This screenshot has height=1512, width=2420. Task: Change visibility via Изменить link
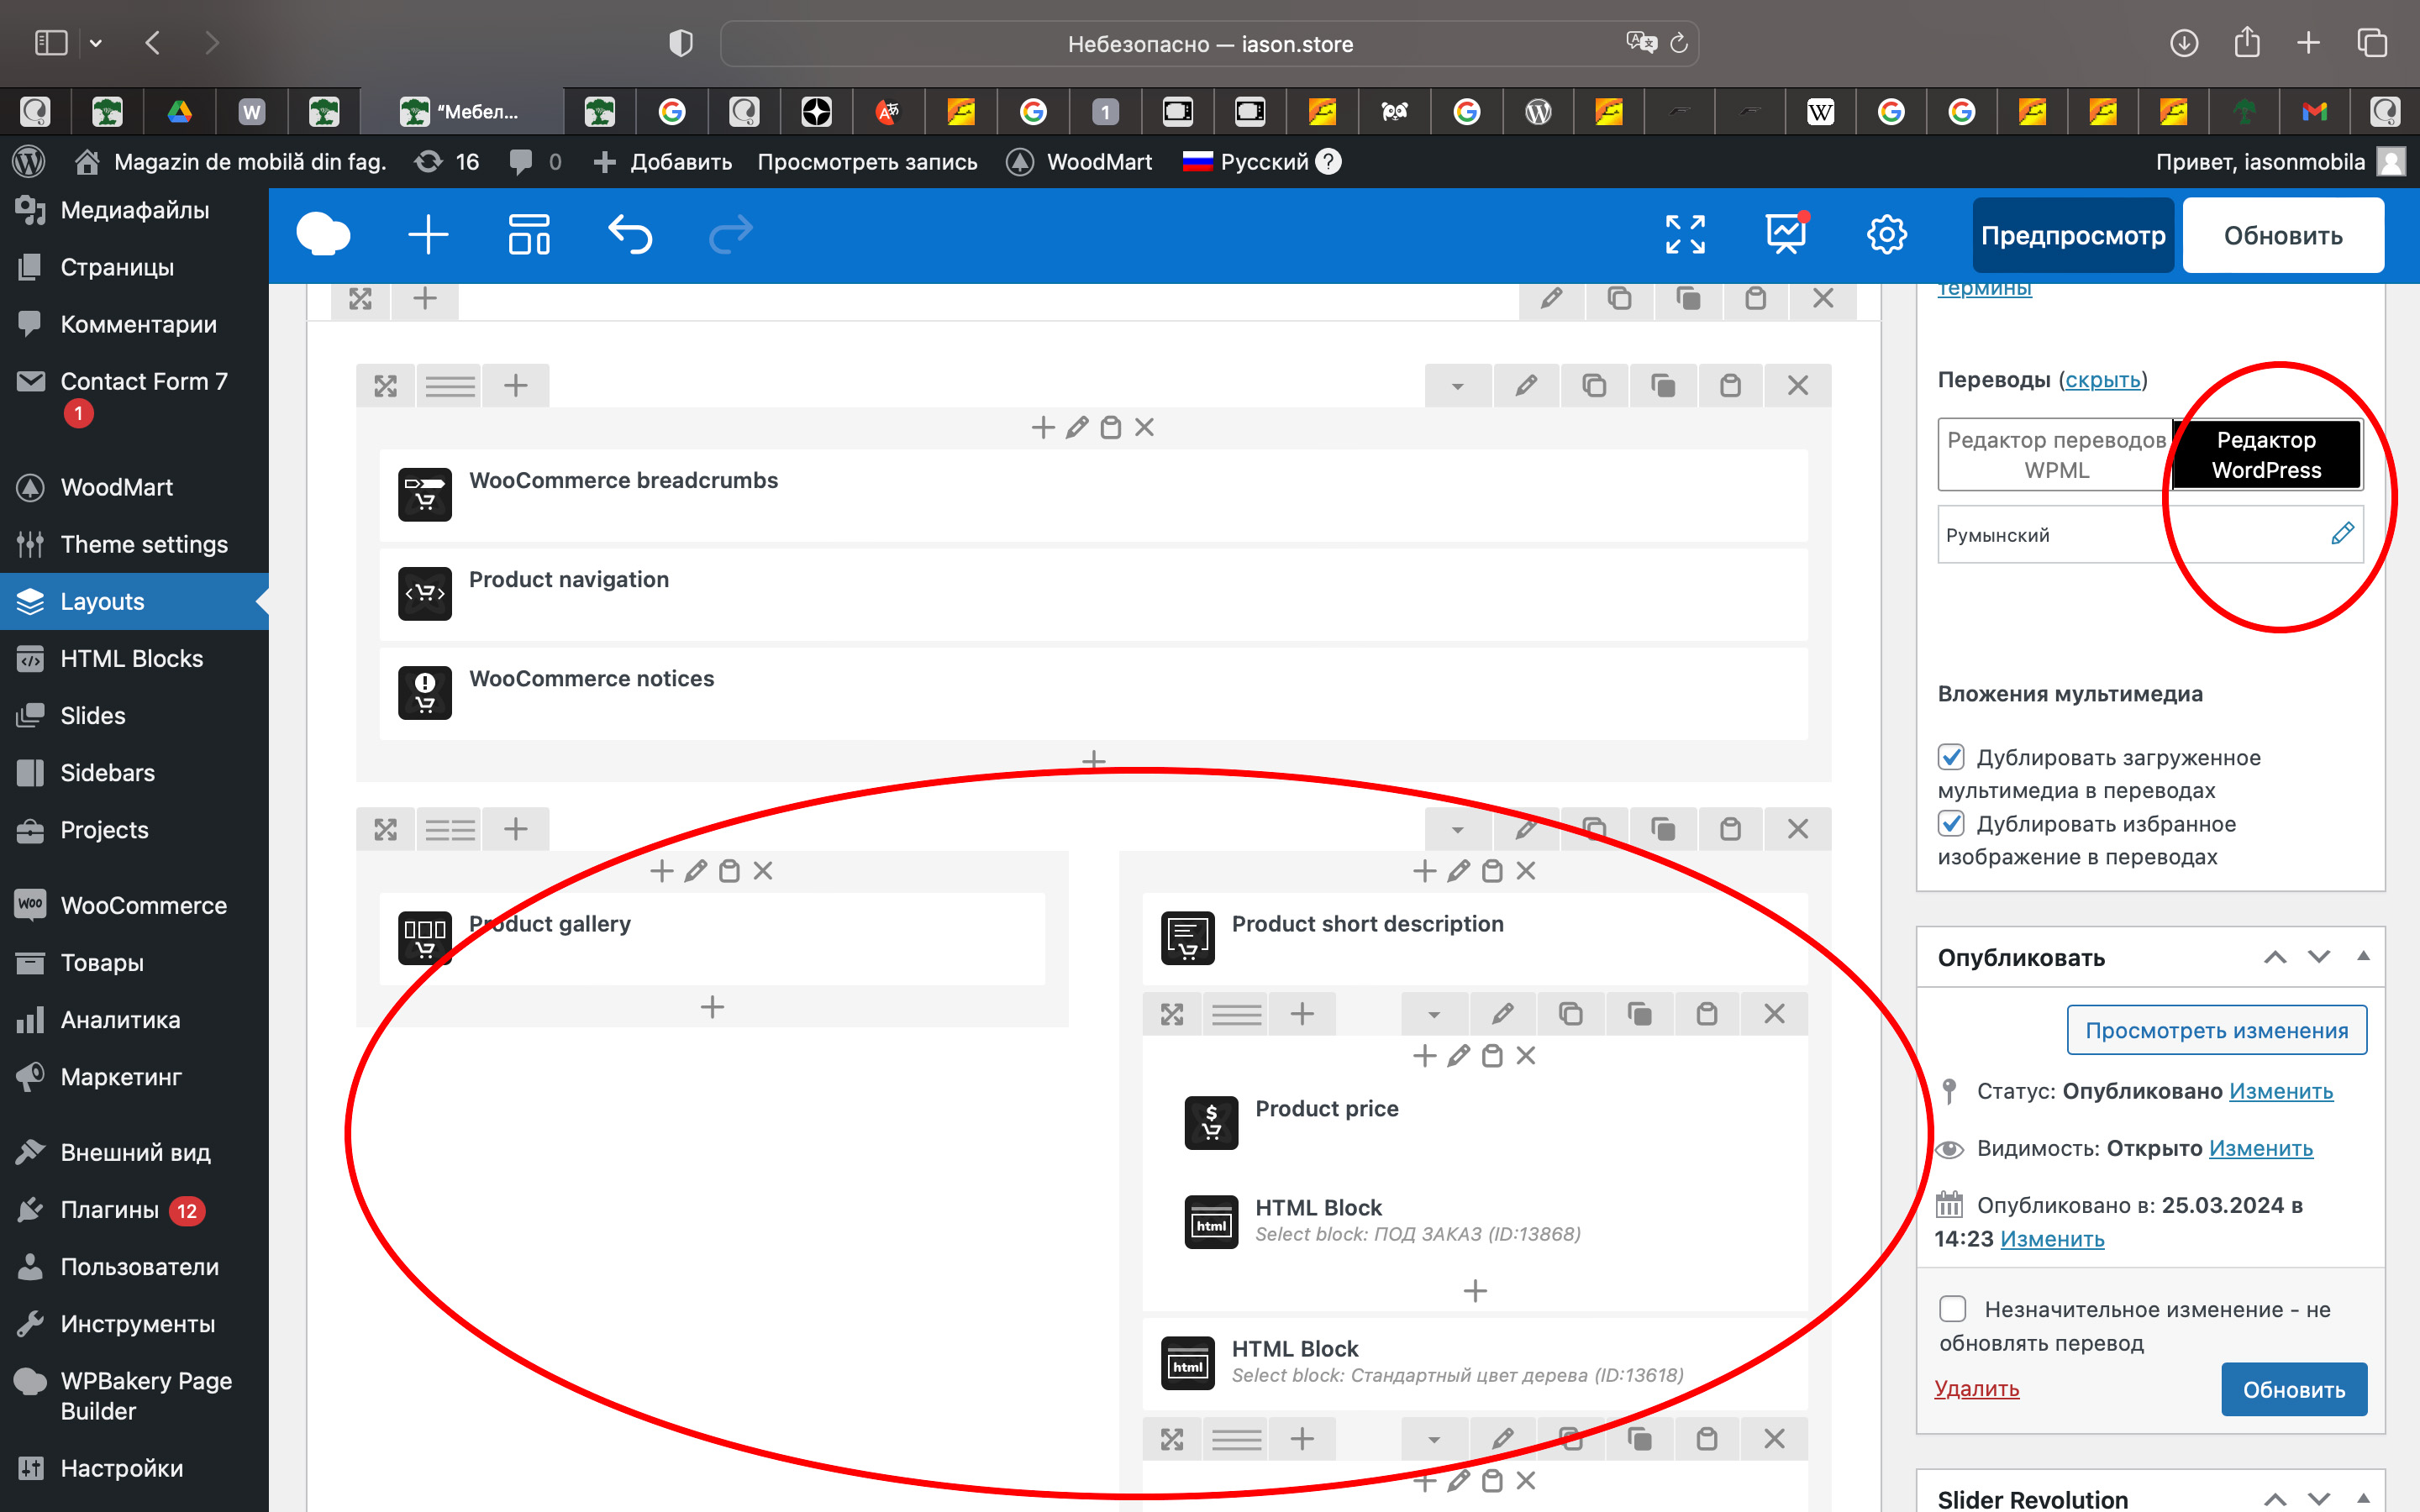(2260, 1148)
